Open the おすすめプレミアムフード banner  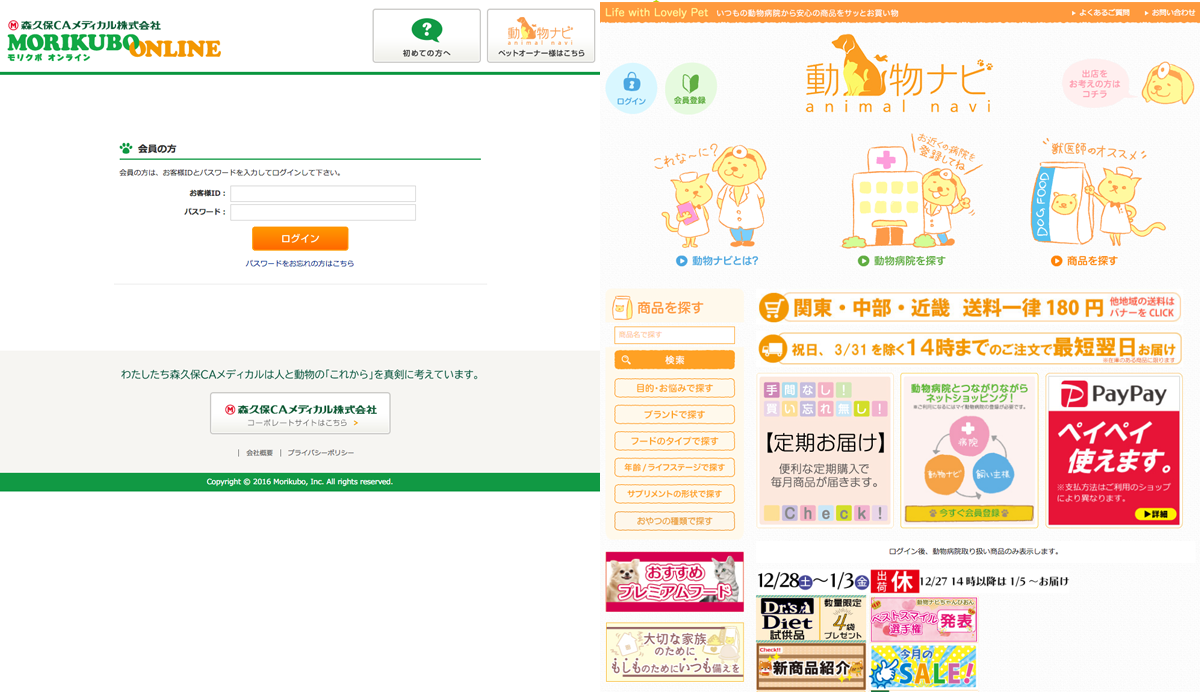tap(674, 581)
